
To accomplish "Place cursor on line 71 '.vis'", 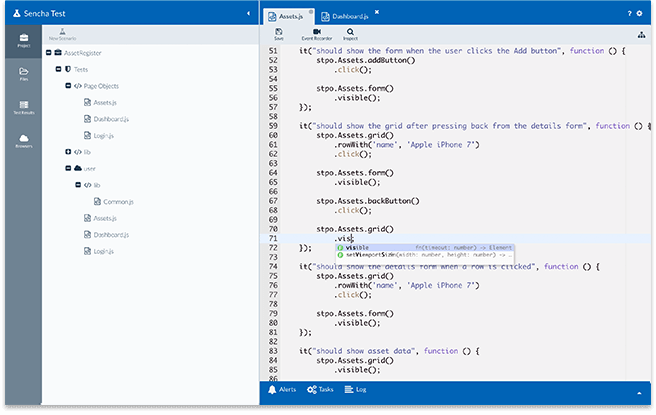I will pos(344,238).
